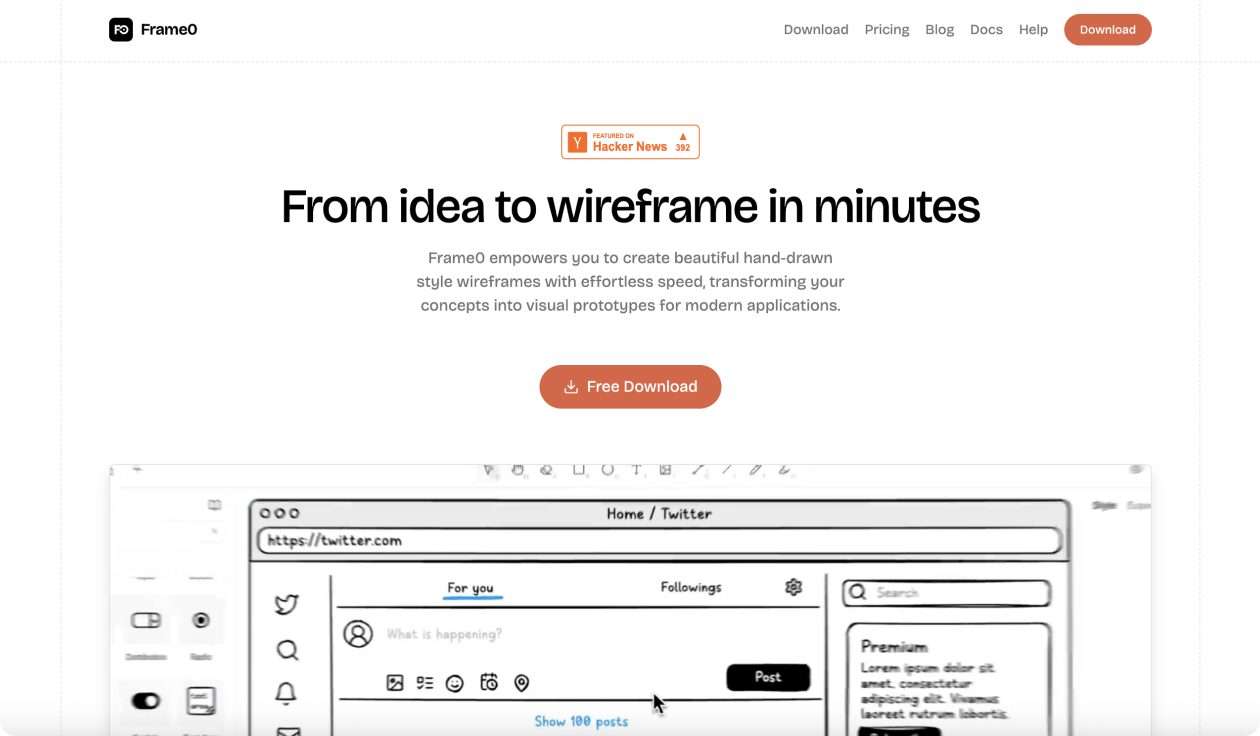The width and height of the screenshot is (1260, 736).
Task: Select the Text tool in the toolbar
Action: [637, 469]
